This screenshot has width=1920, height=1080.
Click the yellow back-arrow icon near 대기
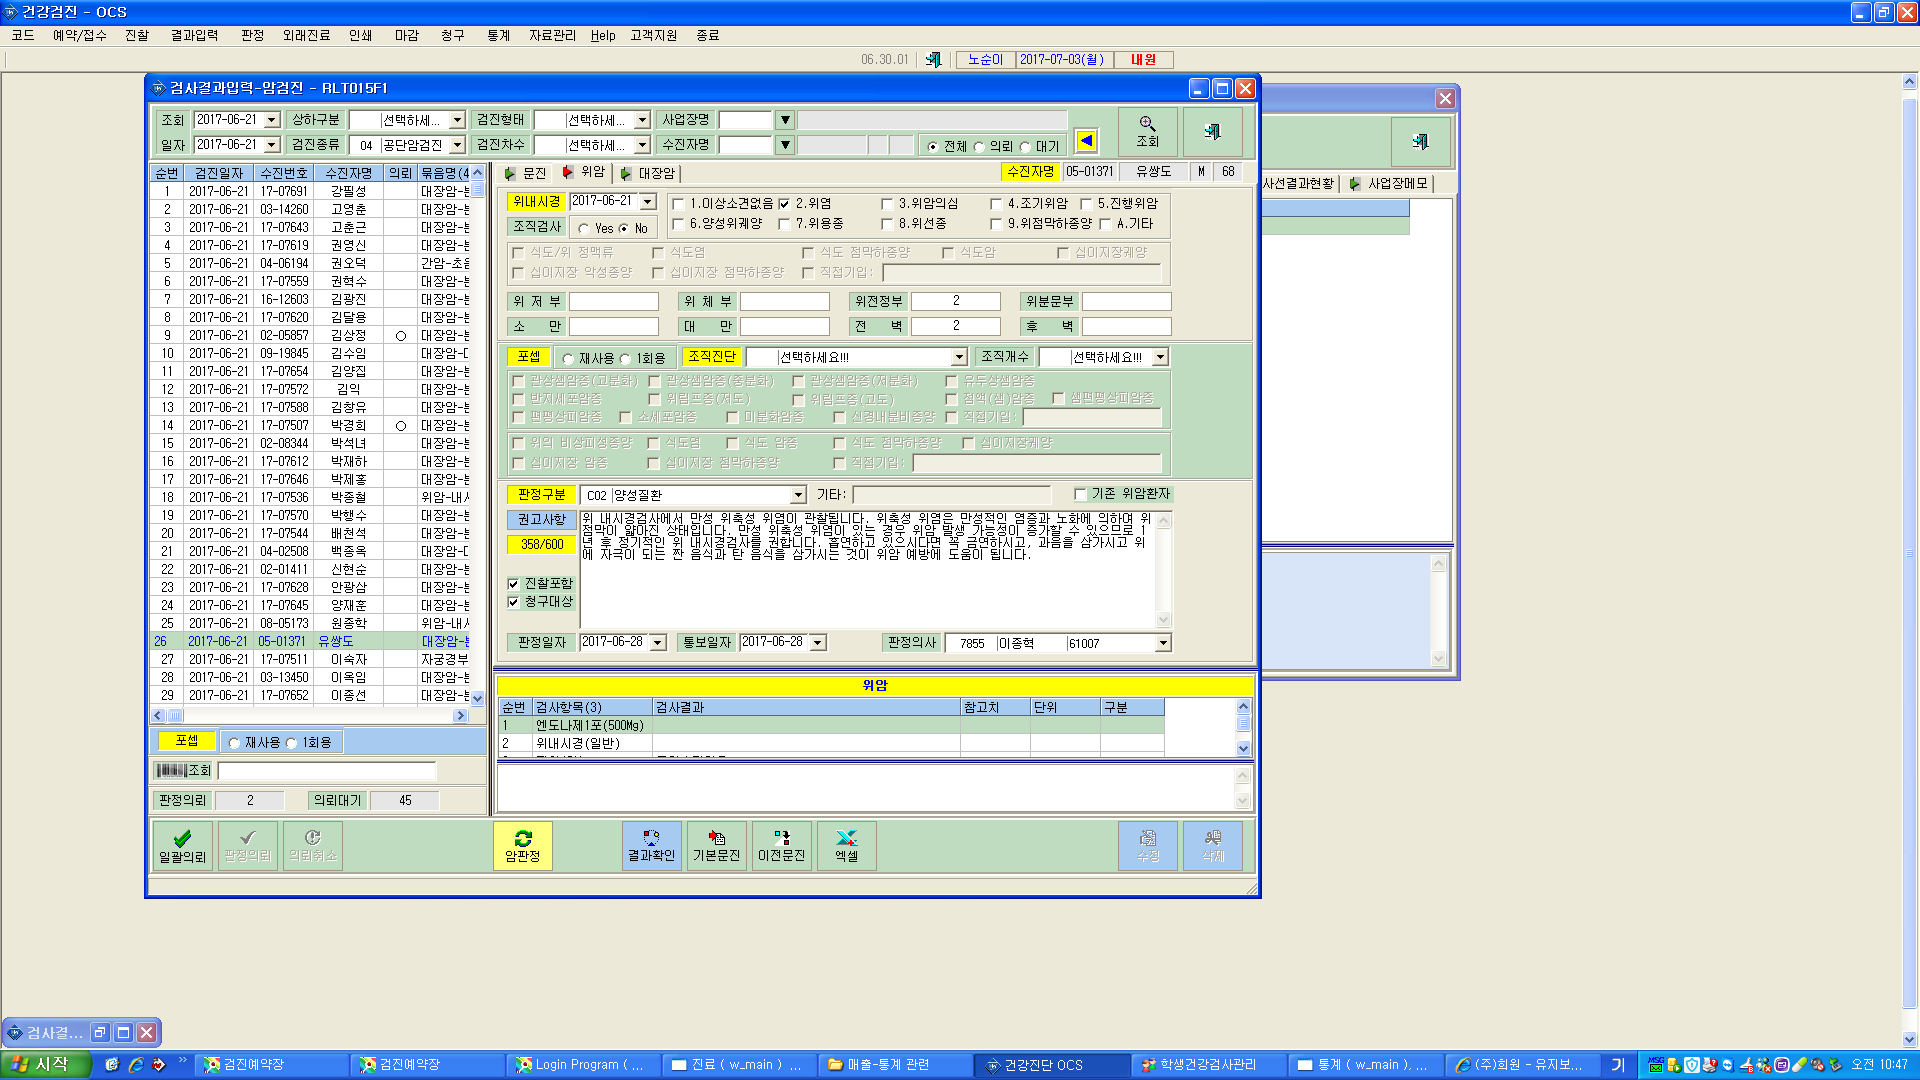(x=1086, y=141)
